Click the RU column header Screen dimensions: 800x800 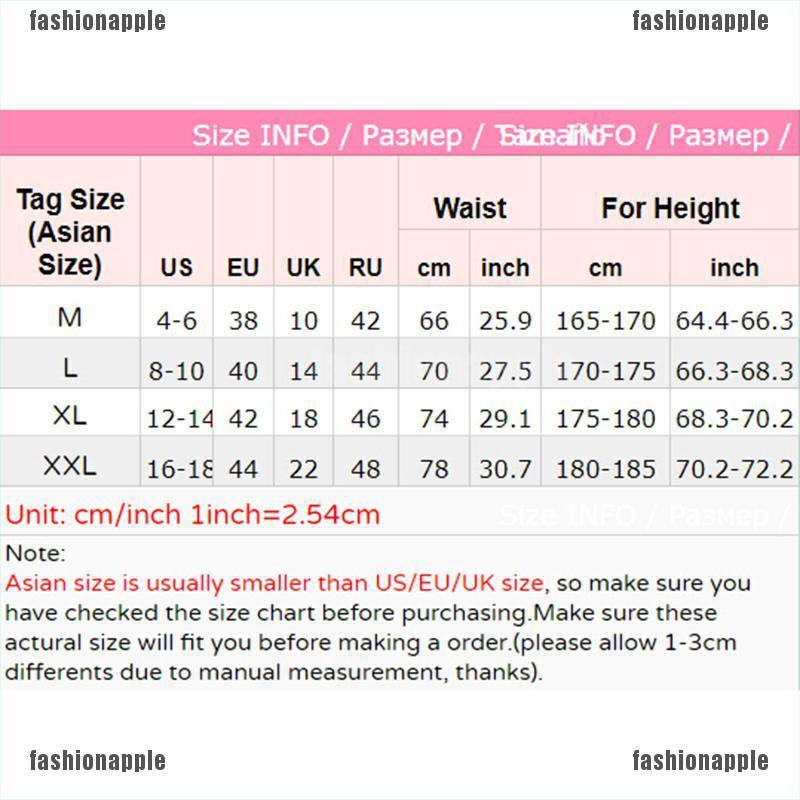point(365,268)
